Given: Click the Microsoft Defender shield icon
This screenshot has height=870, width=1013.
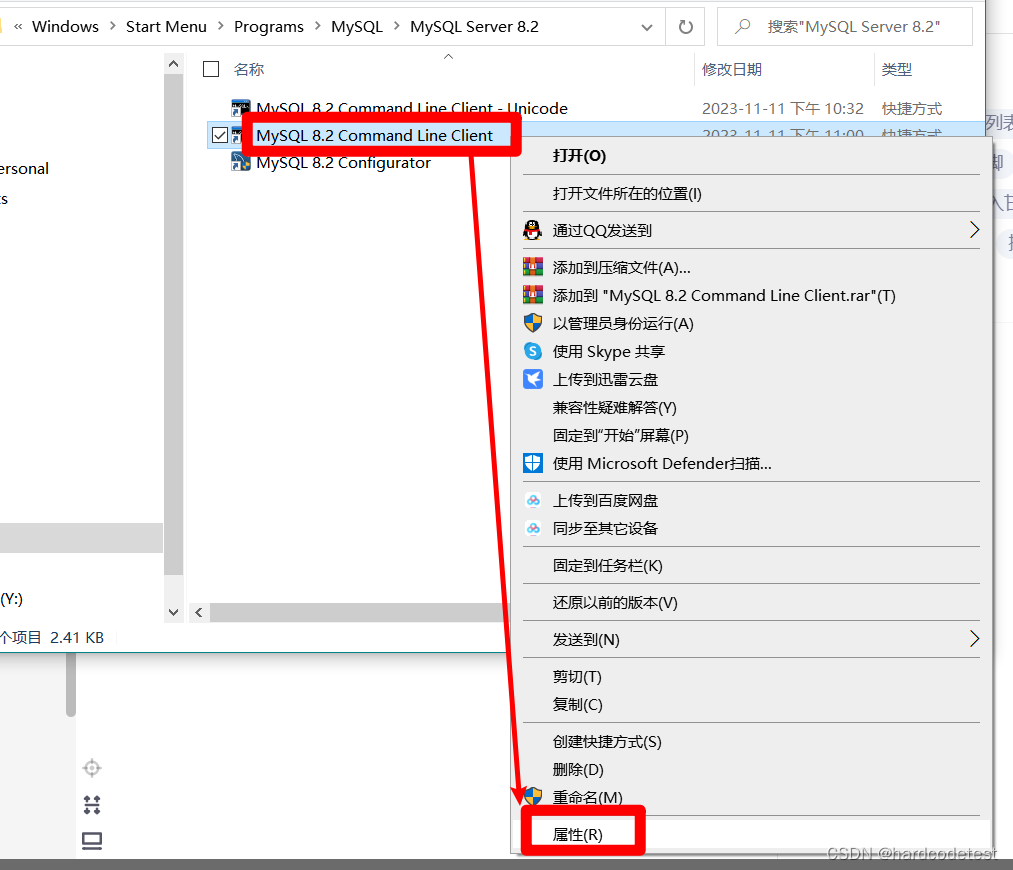Looking at the screenshot, I should 532,462.
